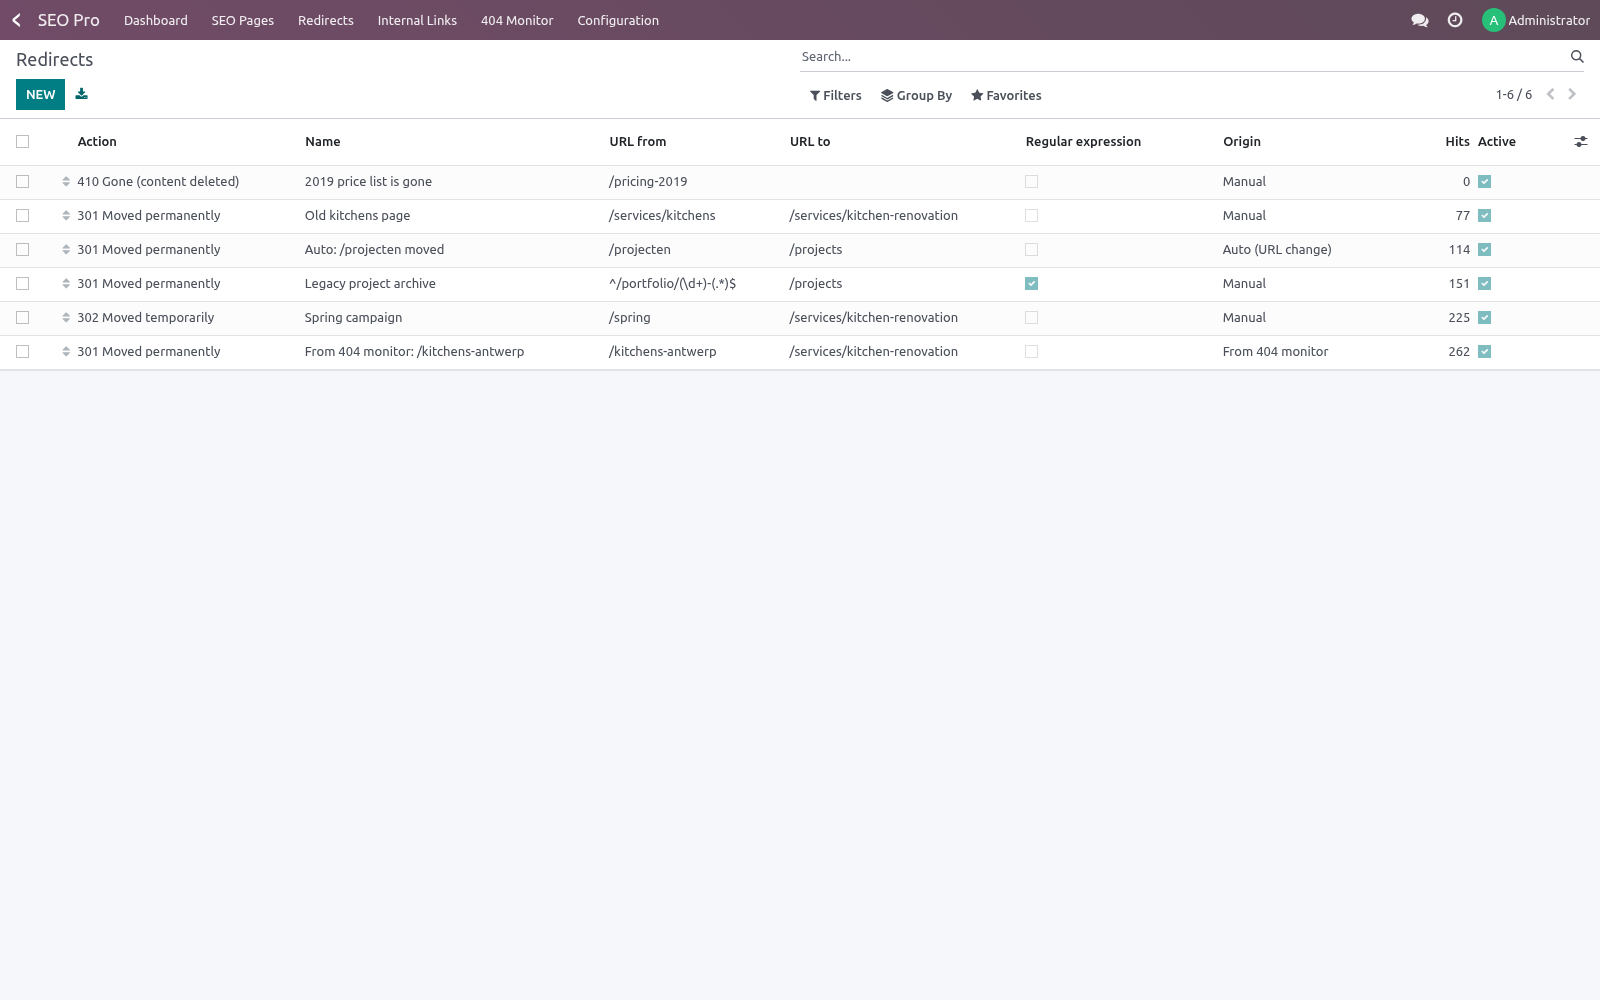This screenshot has width=1600, height=1000.
Task: Click the download records icon next to NEW
Action: [82, 94]
